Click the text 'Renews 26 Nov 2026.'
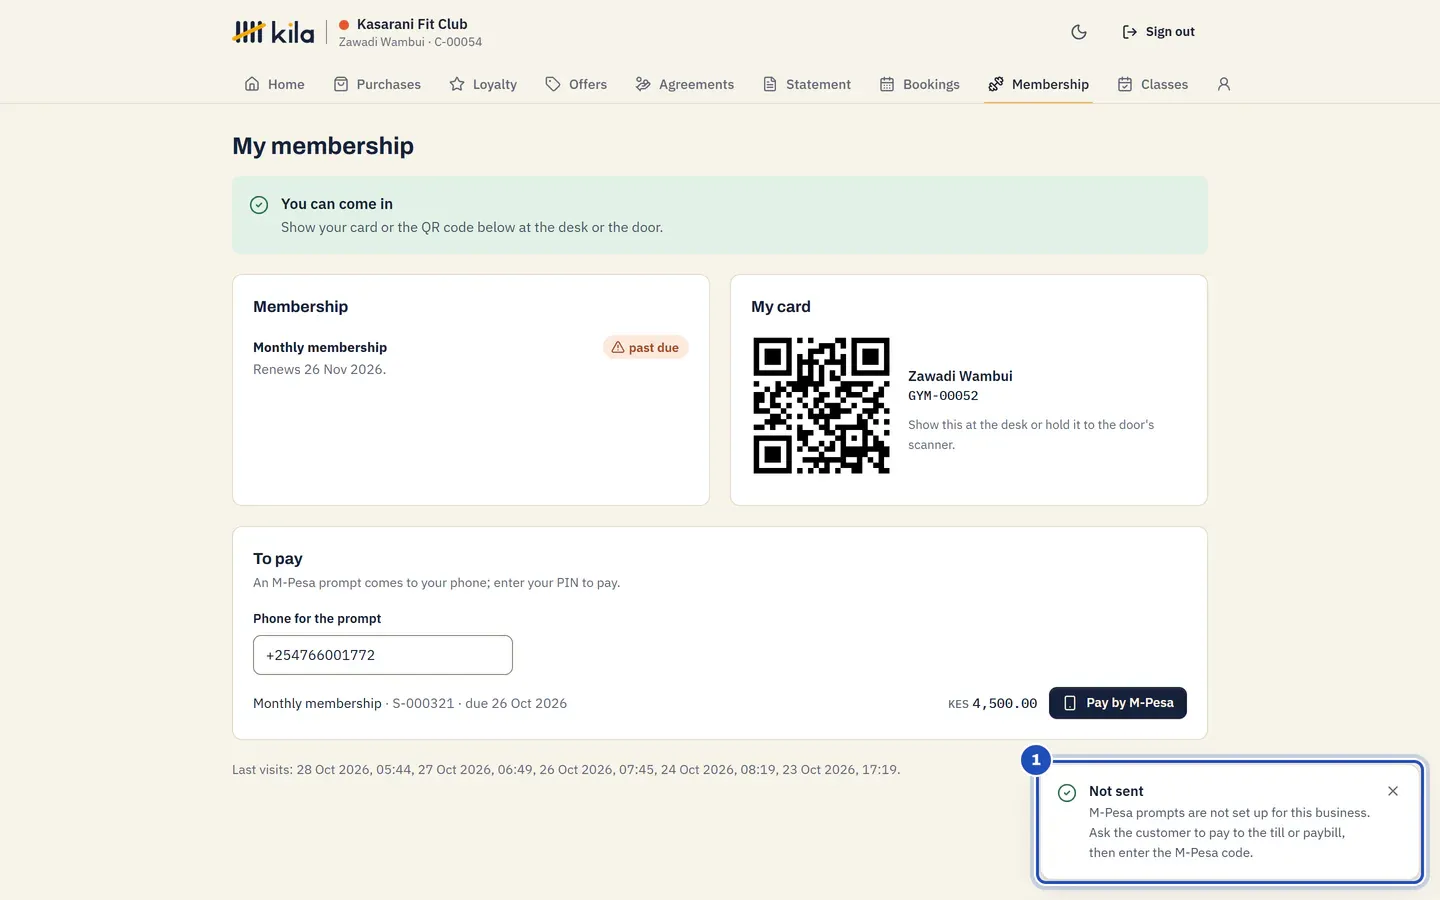 (x=320, y=370)
